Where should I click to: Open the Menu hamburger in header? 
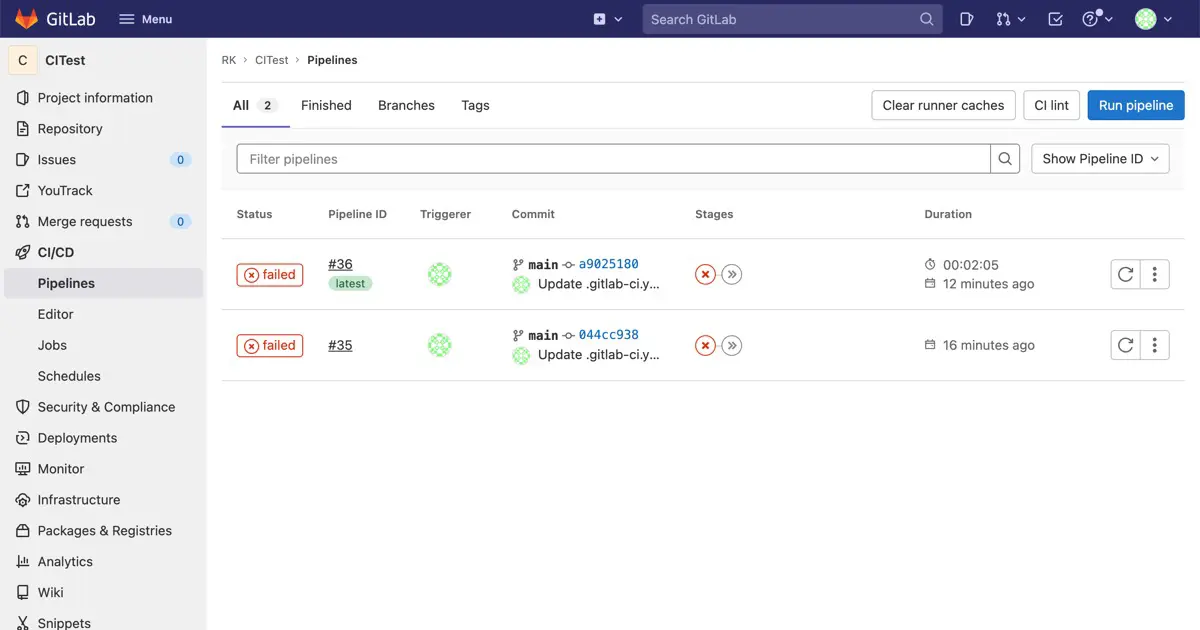pos(145,19)
